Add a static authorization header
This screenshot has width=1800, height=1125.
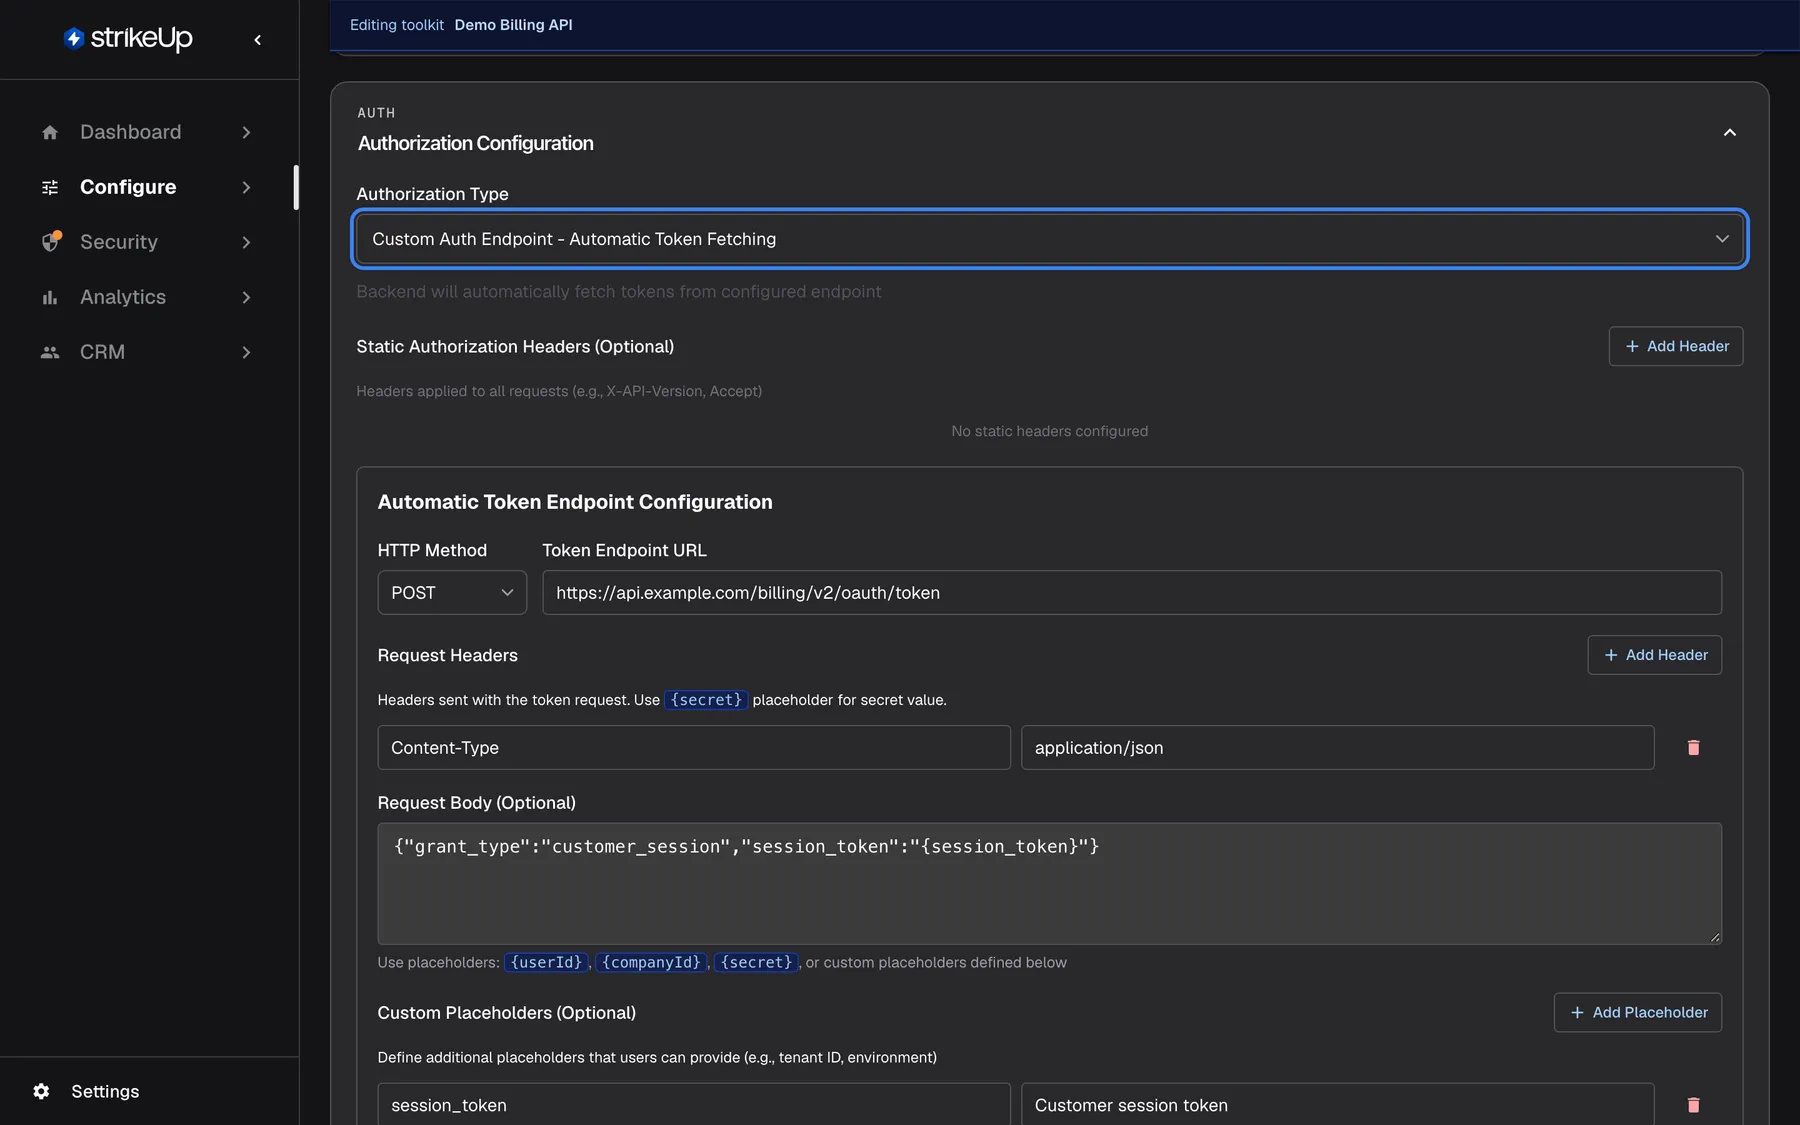point(1676,346)
